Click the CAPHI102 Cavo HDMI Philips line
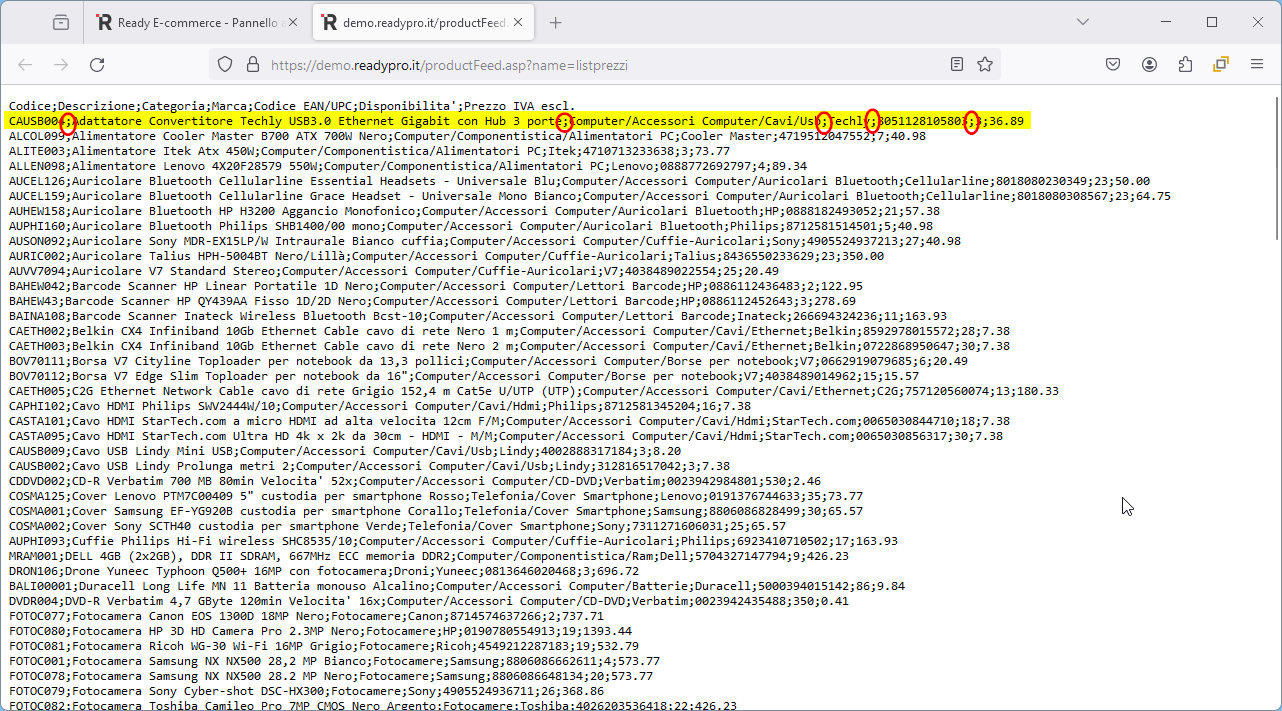The width and height of the screenshot is (1282, 711). point(379,406)
